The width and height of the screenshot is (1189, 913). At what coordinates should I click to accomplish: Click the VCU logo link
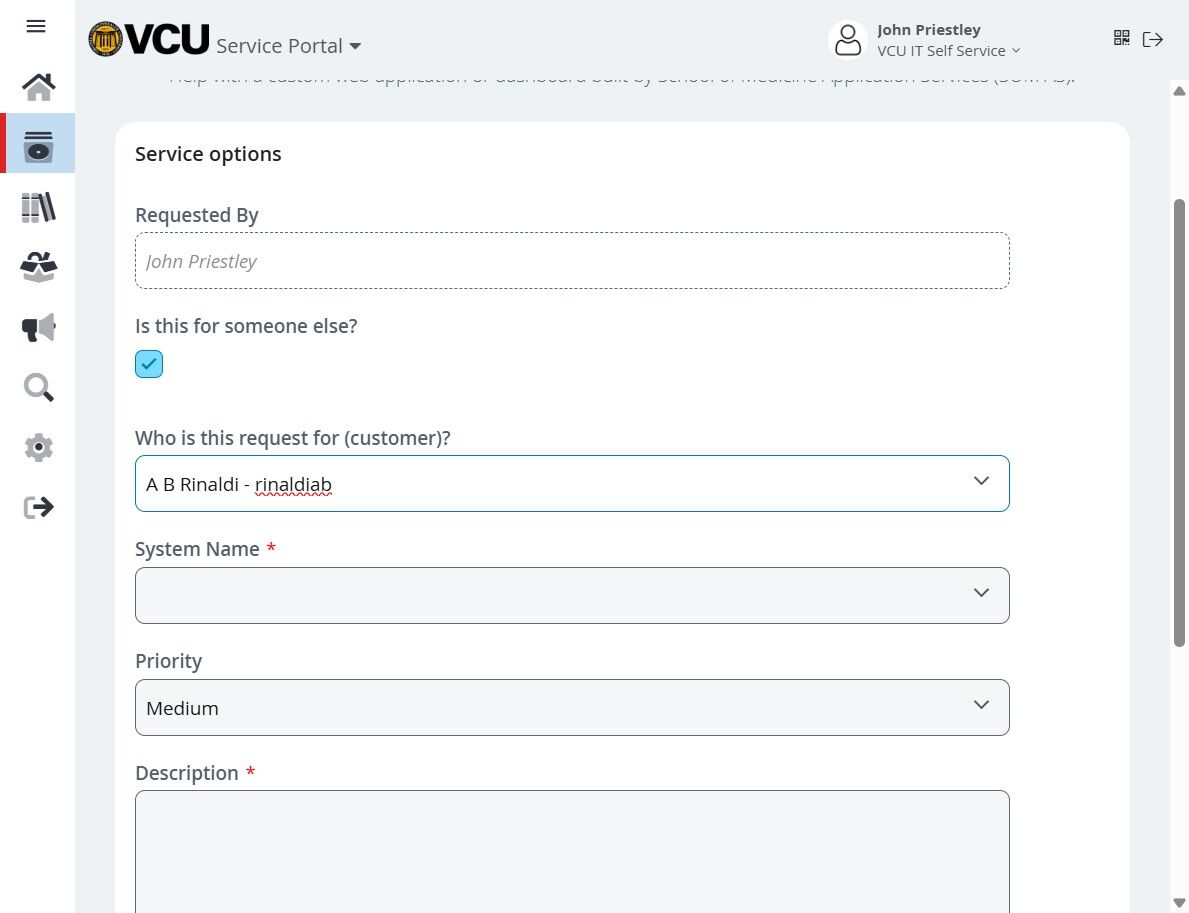coord(148,39)
